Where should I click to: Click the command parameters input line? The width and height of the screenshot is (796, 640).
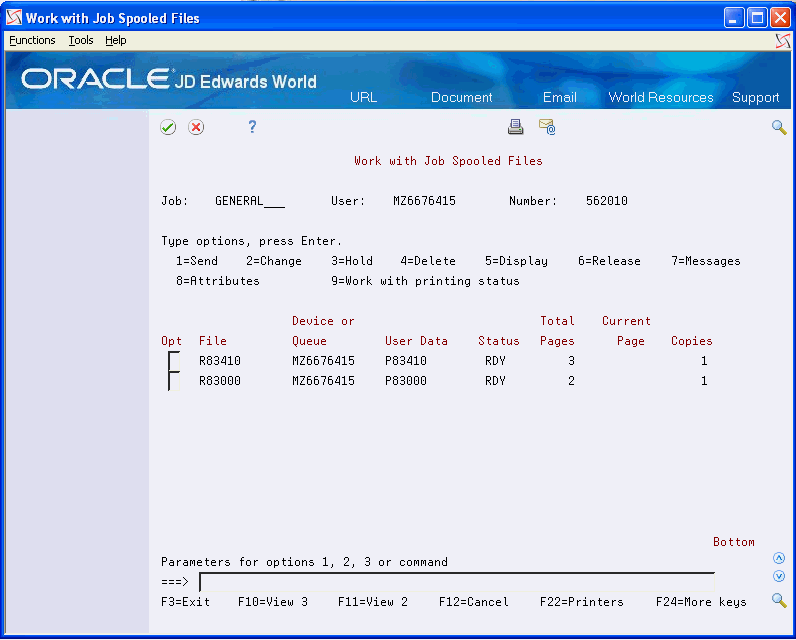[457, 582]
